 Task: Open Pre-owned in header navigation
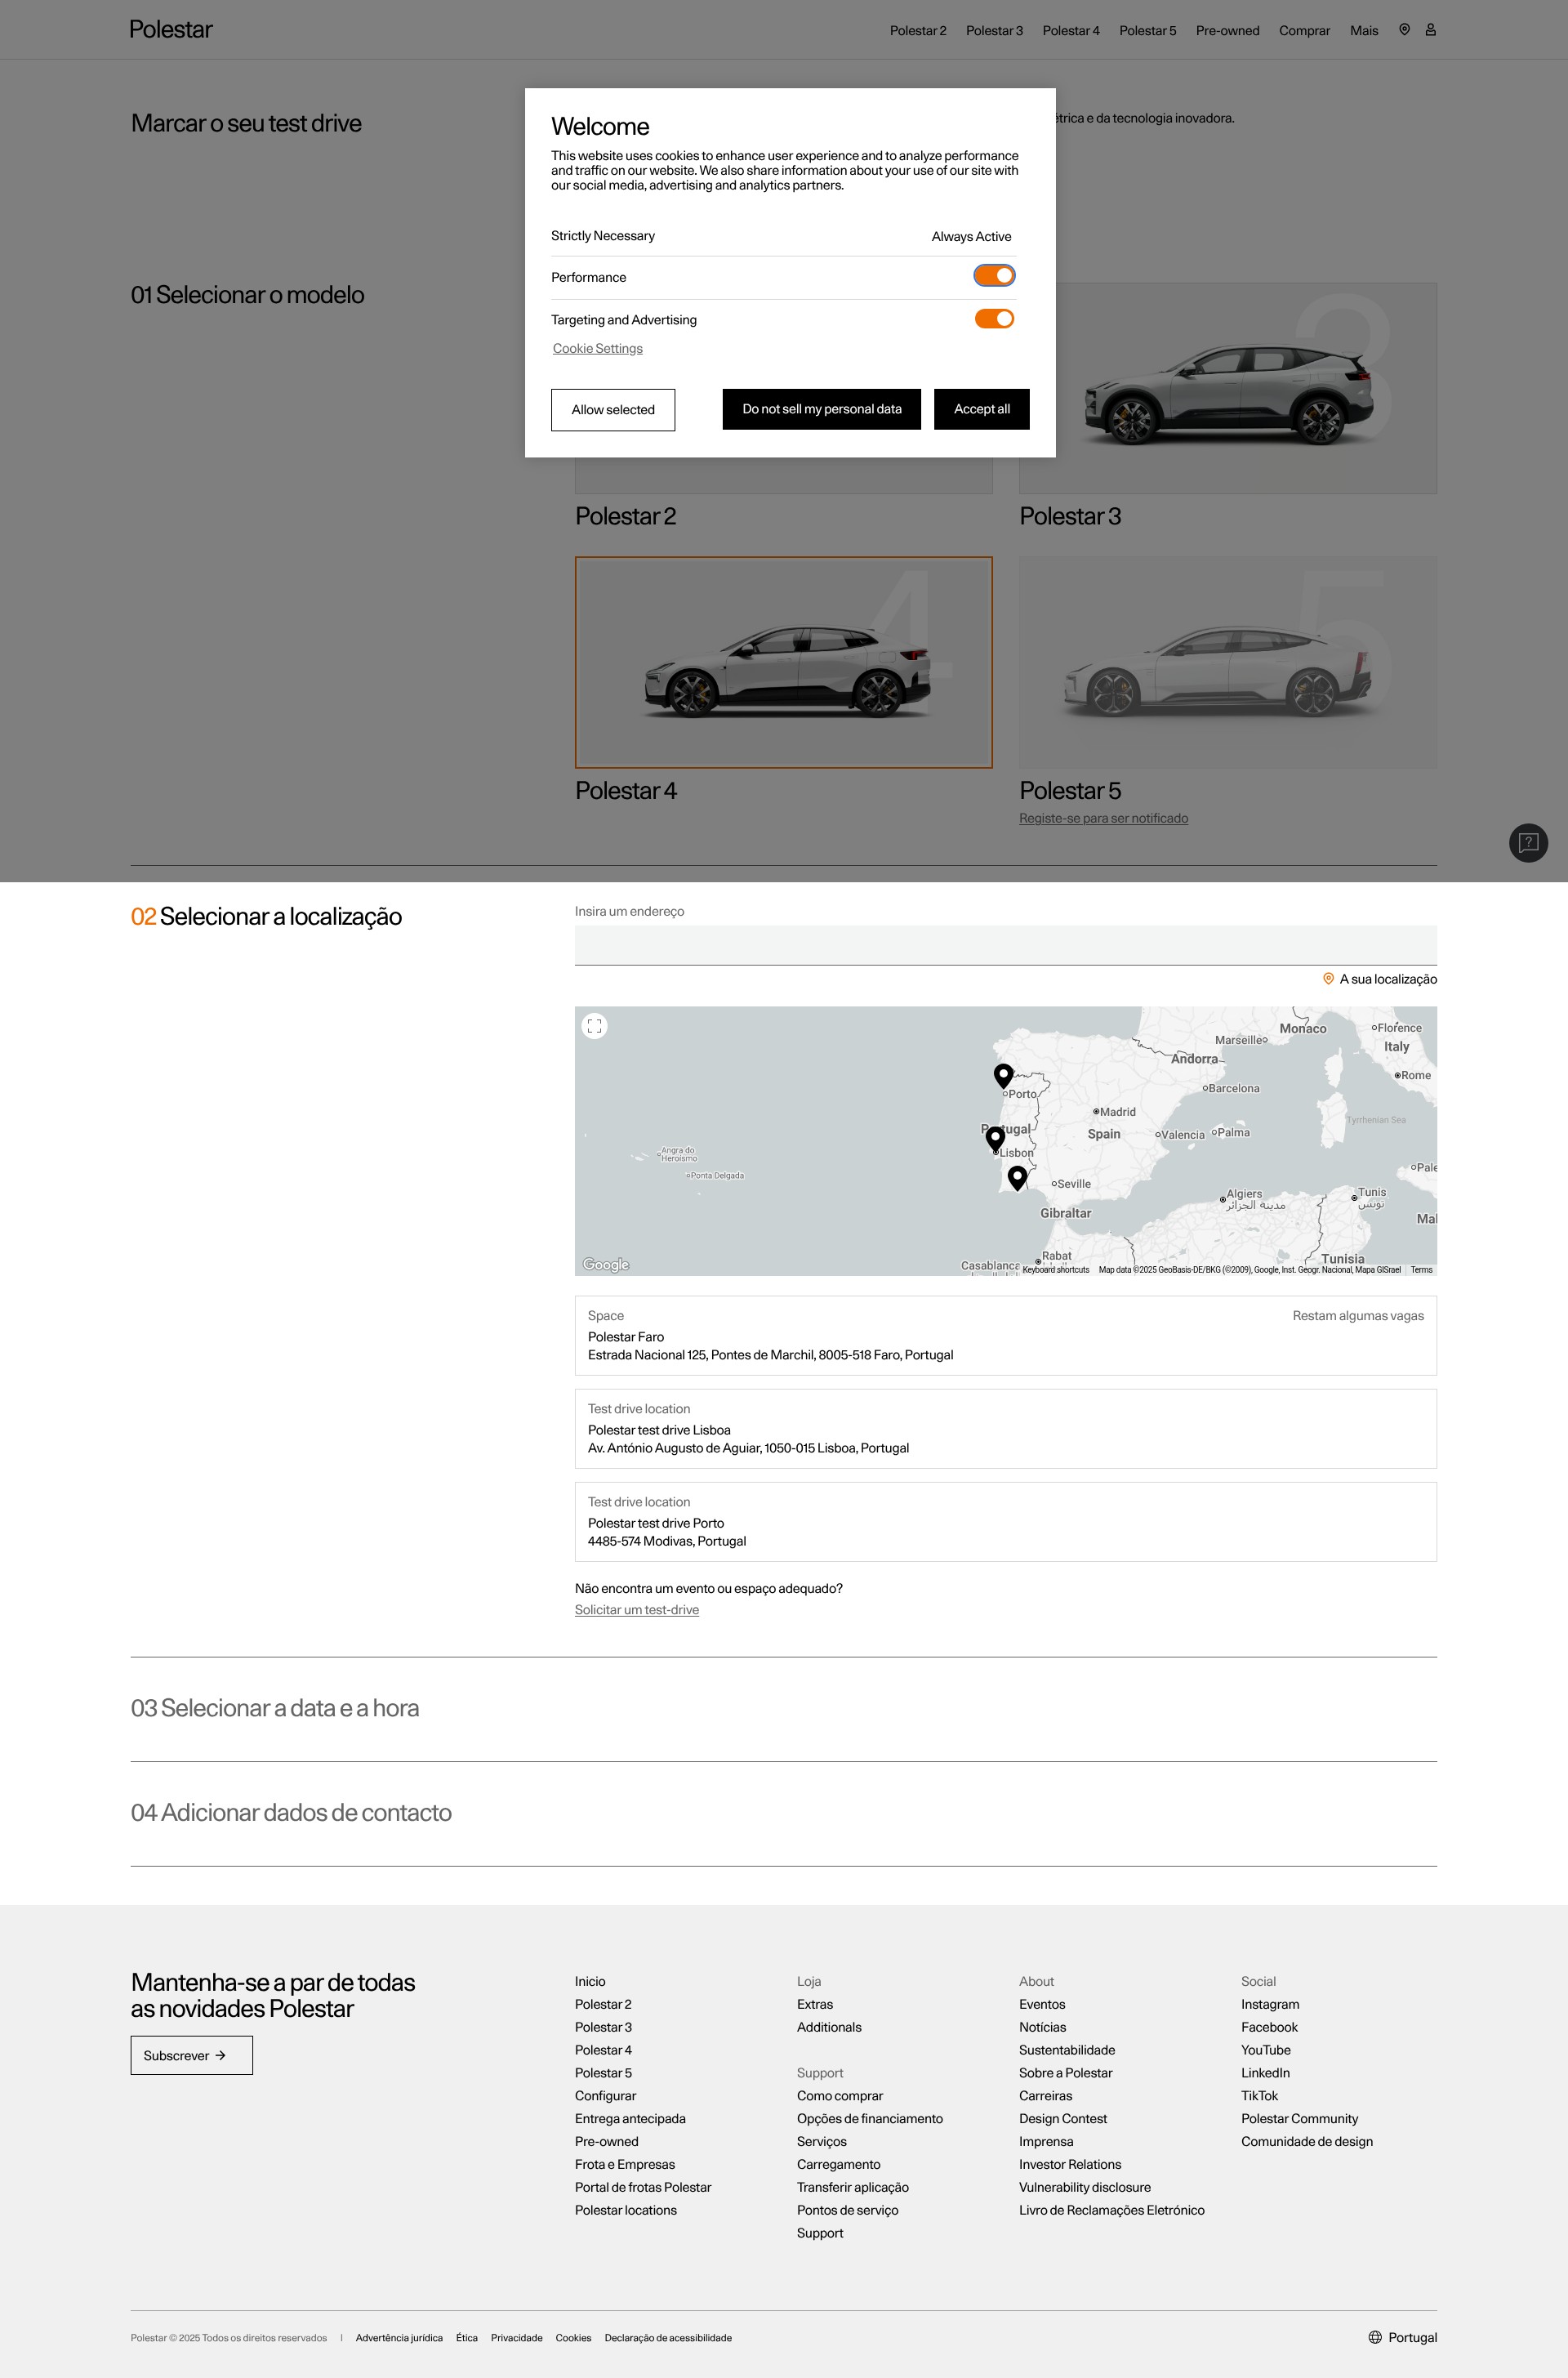click(1227, 31)
